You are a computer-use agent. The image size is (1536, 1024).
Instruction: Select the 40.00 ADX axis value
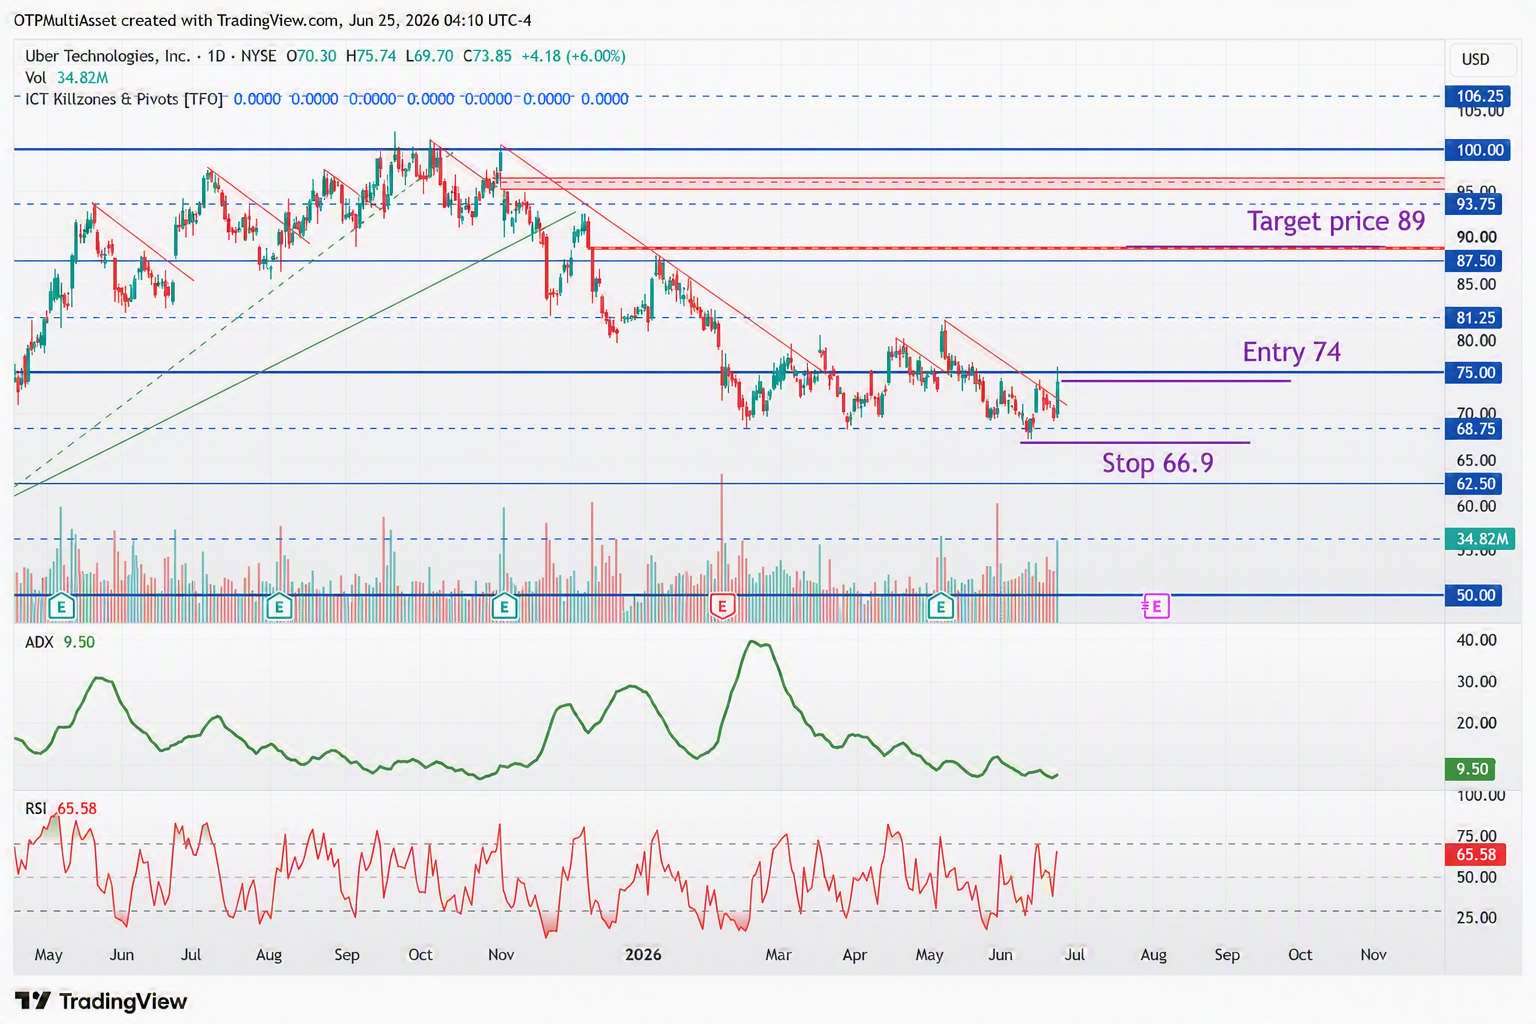pyautogui.click(x=1477, y=640)
